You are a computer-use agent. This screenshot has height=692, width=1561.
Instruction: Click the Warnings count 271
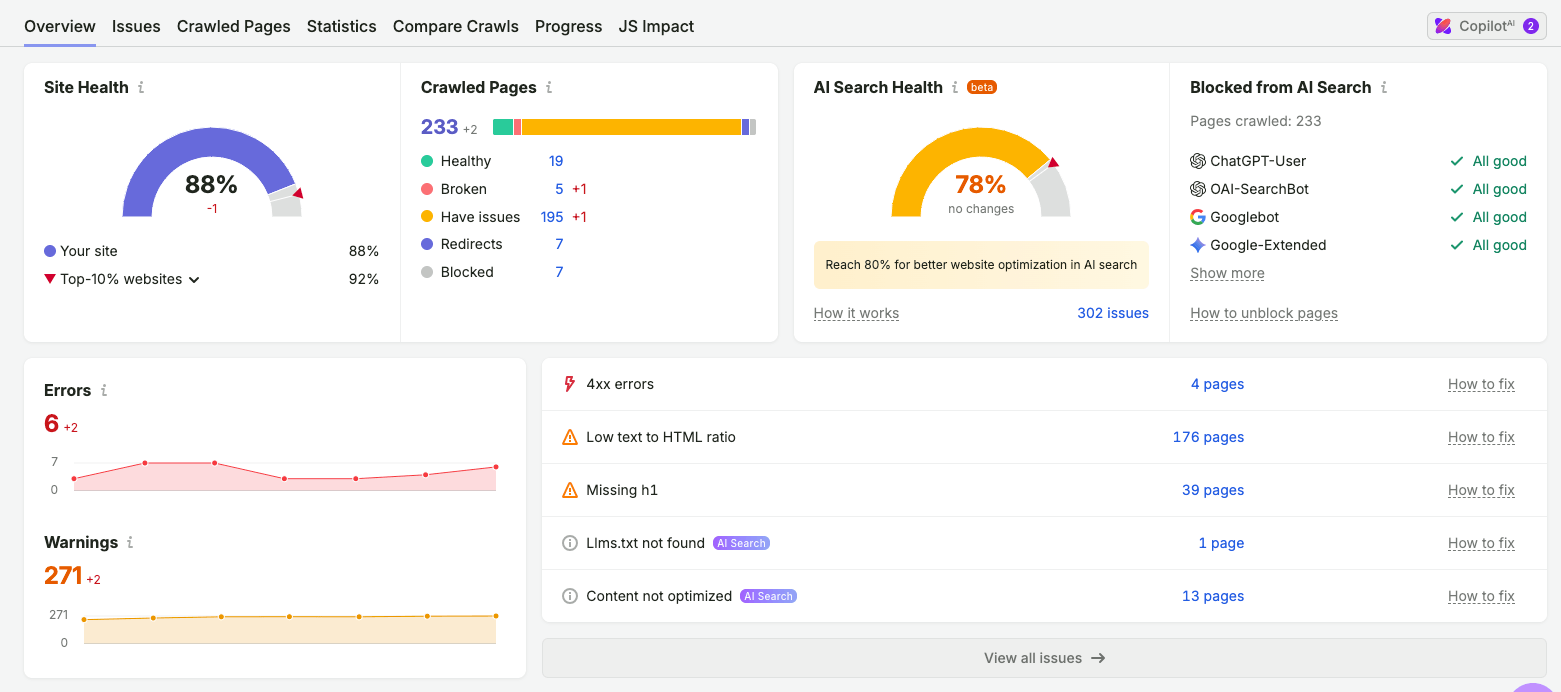[63, 576]
